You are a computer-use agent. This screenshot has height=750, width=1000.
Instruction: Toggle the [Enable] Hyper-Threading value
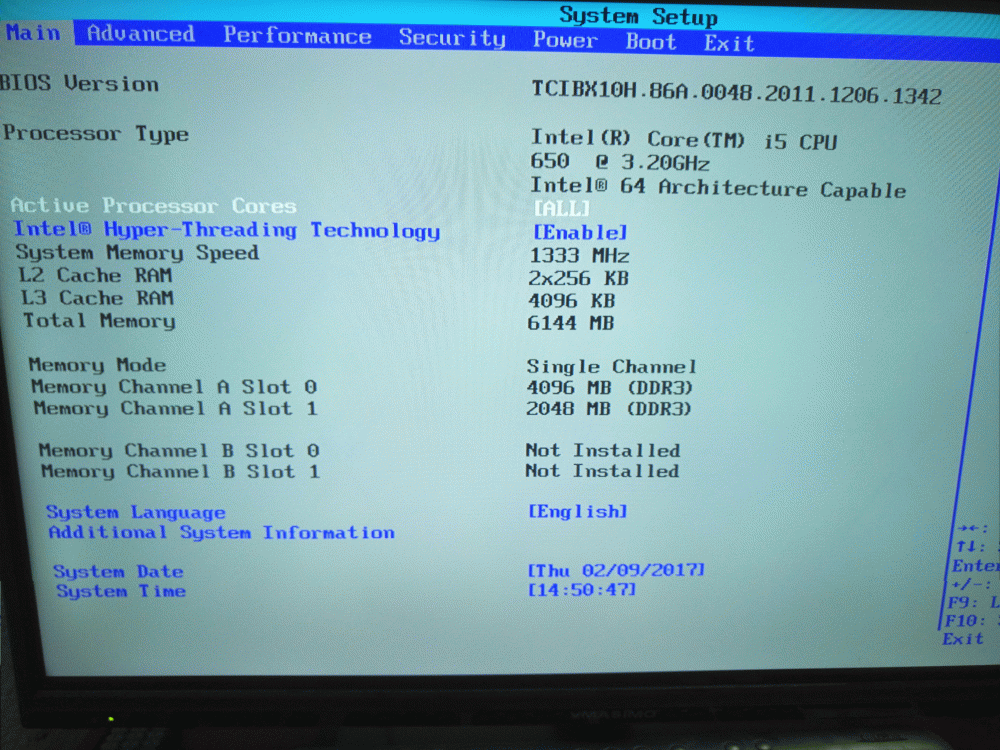pyautogui.click(x=580, y=232)
